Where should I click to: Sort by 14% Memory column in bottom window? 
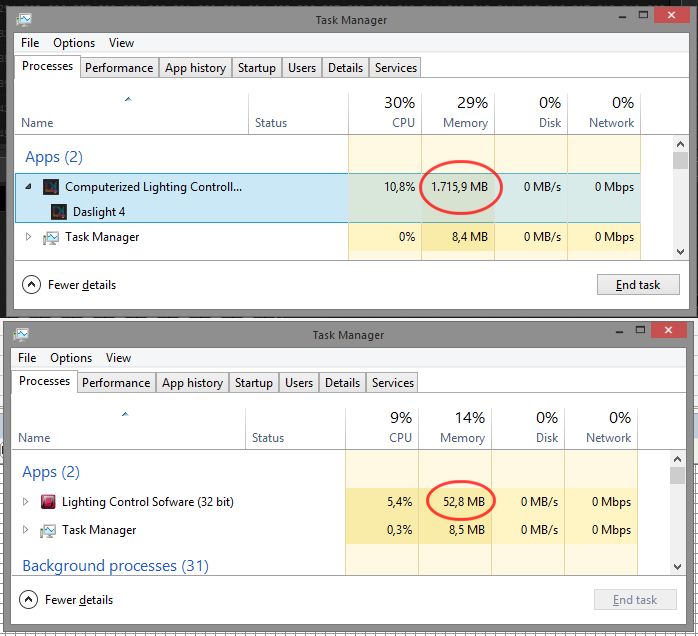pyautogui.click(x=455, y=428)
